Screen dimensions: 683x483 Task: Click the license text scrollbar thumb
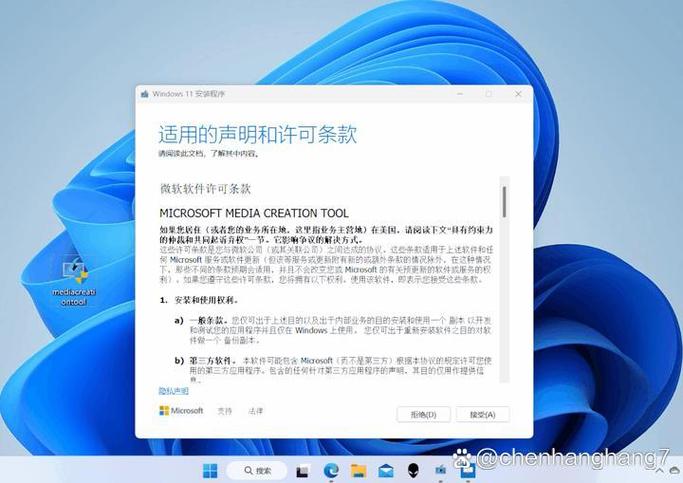tap(504, 201)
